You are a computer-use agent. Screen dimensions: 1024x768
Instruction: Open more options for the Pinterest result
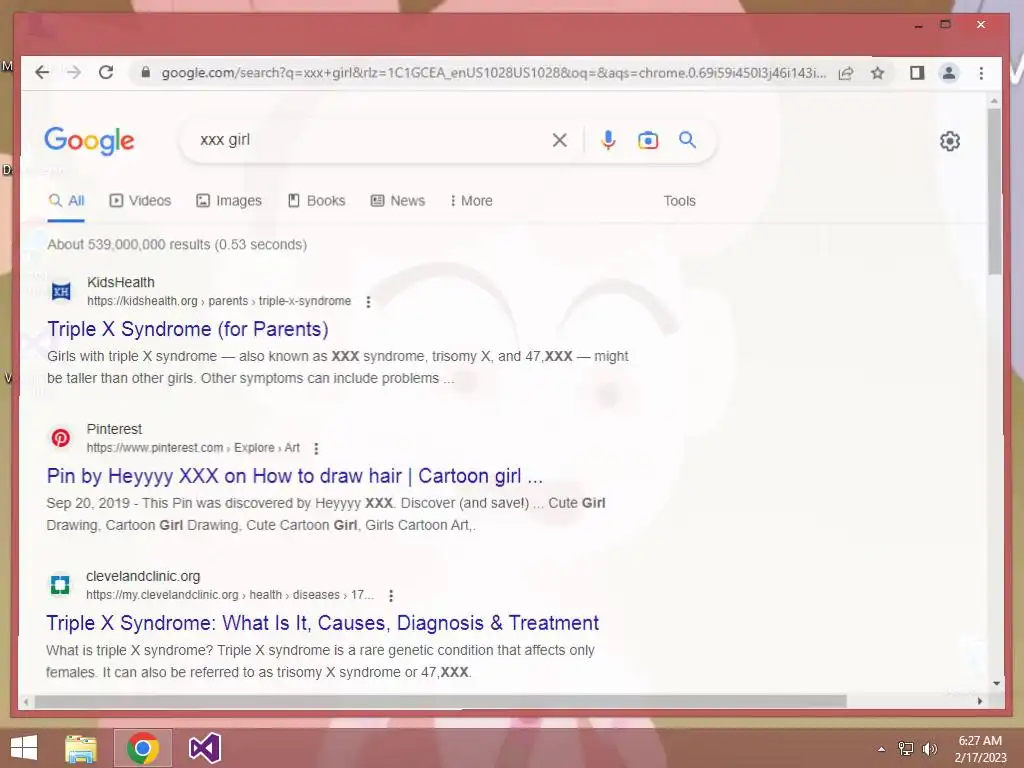click(316, 449)
